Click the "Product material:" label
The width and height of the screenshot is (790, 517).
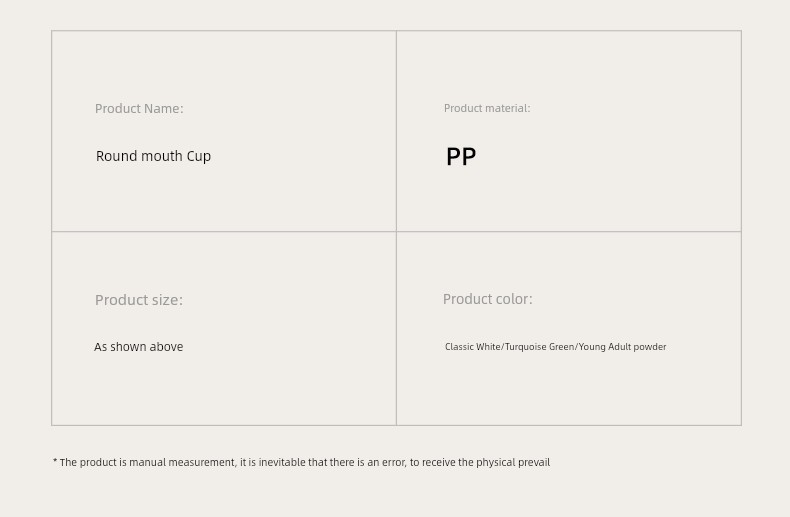pyautogui.click(x=487, y=108)
